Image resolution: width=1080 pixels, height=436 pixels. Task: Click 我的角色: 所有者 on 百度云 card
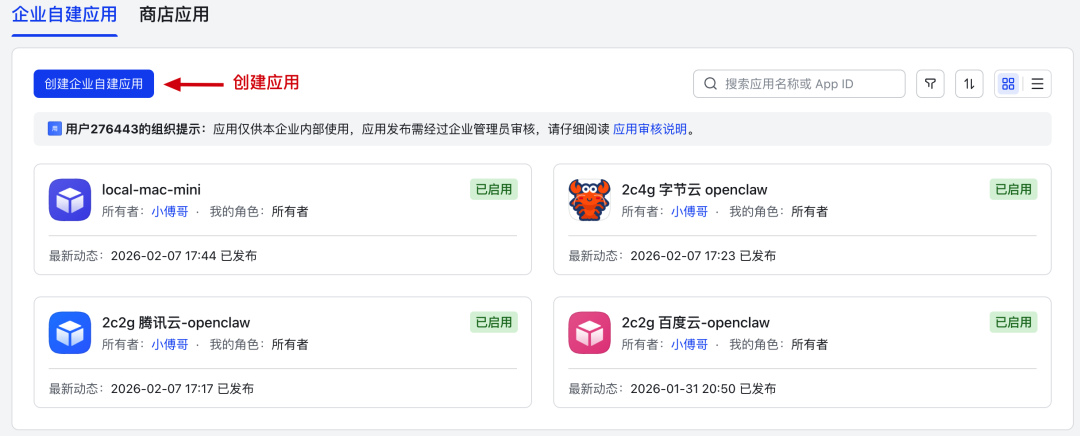point(779,344)
